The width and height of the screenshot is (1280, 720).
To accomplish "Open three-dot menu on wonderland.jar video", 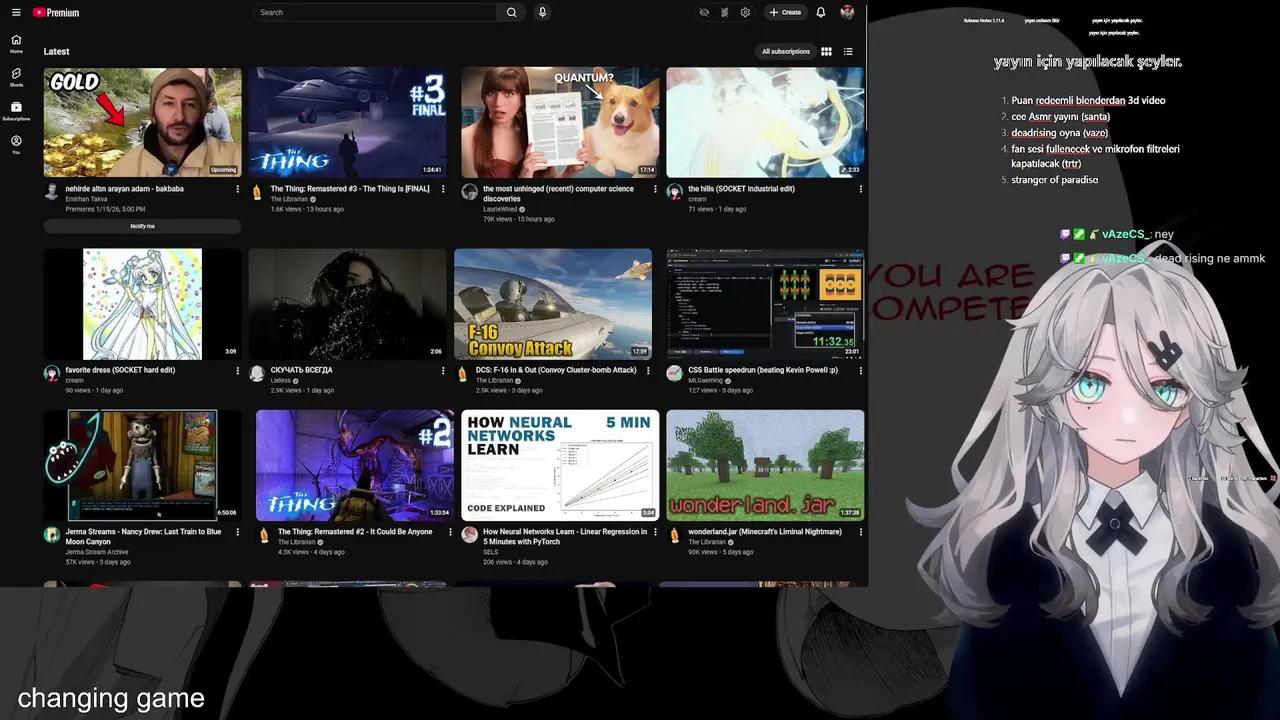I will (x=861, y=531).
